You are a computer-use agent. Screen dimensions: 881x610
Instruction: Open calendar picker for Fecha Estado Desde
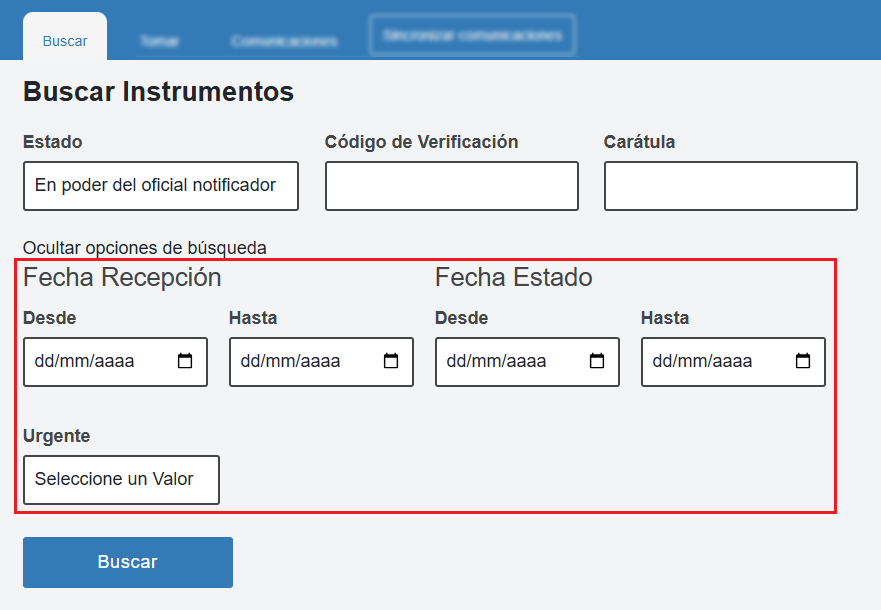597,361
